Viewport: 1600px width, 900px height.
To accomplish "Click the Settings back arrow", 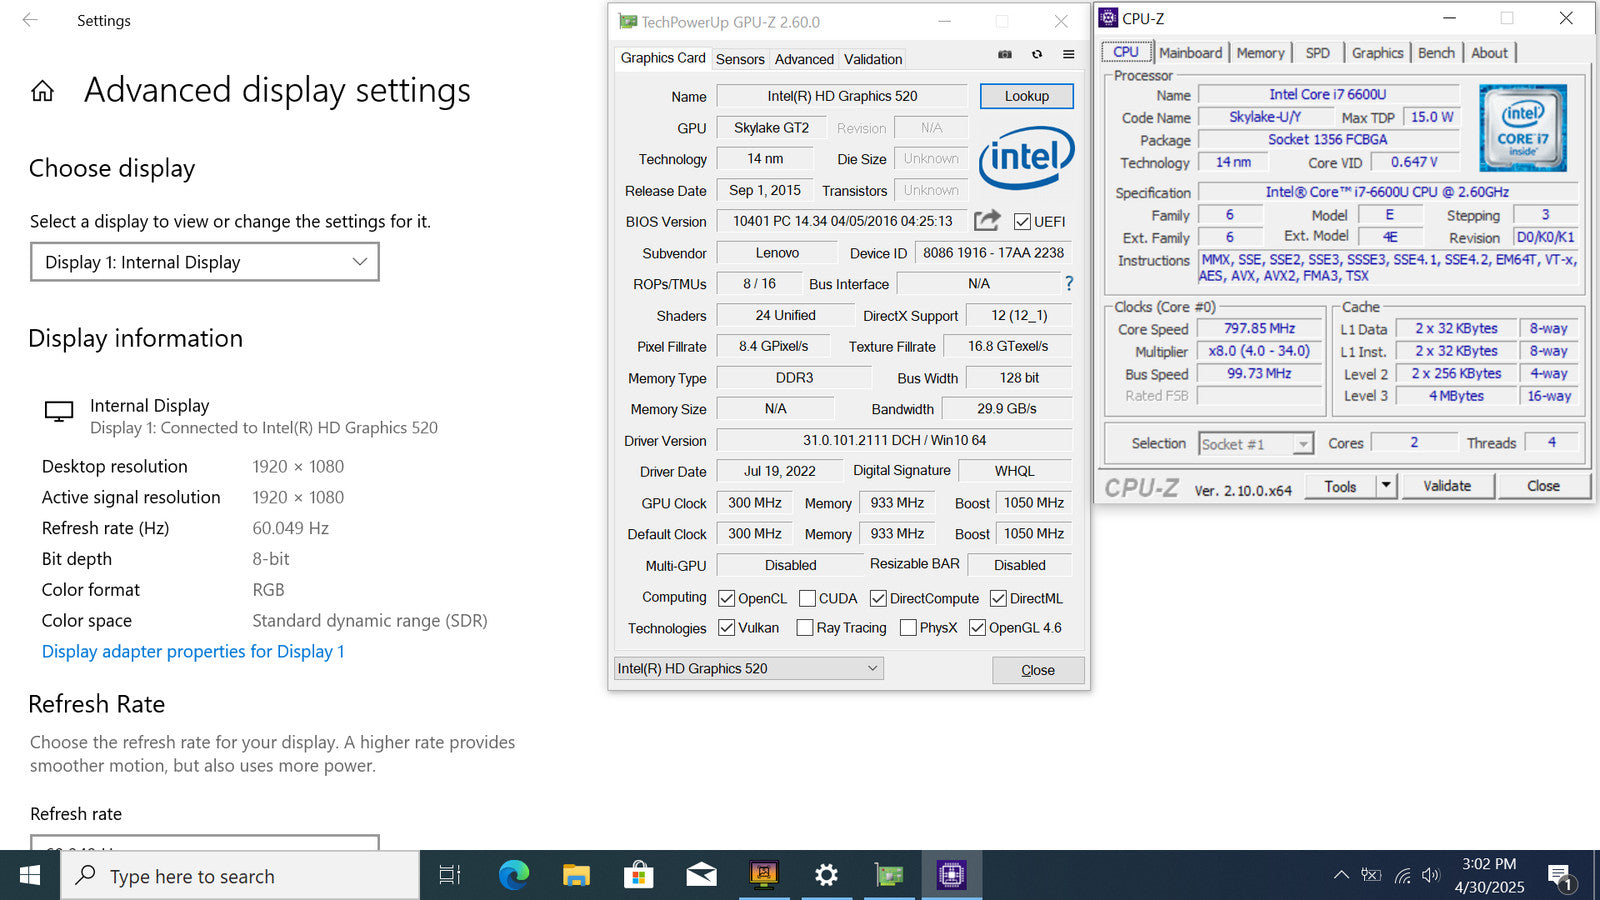I will [x=30, y=20].
